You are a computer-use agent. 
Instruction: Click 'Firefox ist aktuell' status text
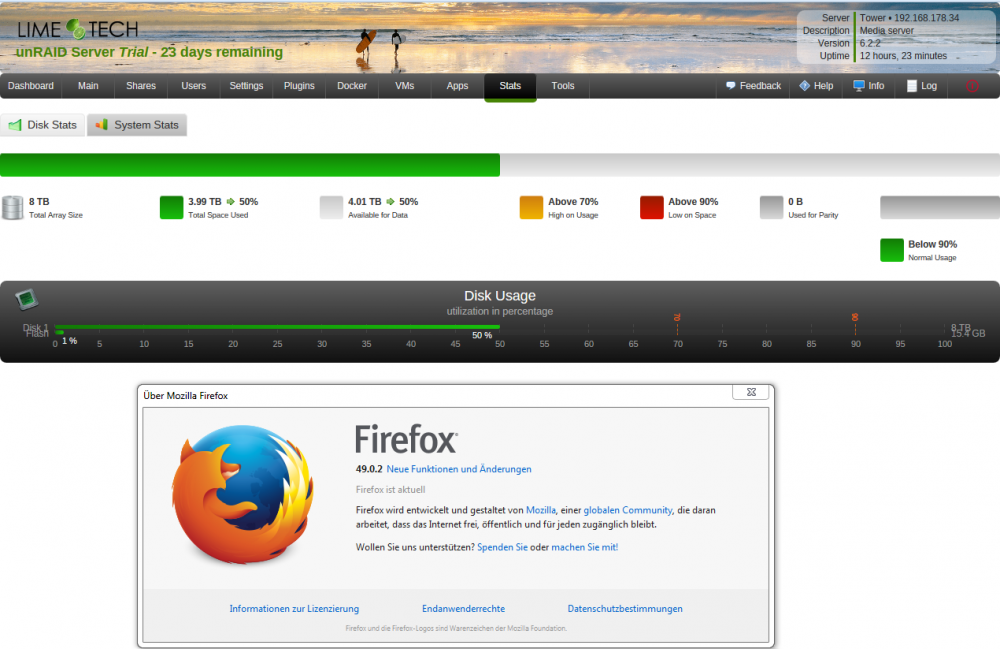[x=390, y=490]
